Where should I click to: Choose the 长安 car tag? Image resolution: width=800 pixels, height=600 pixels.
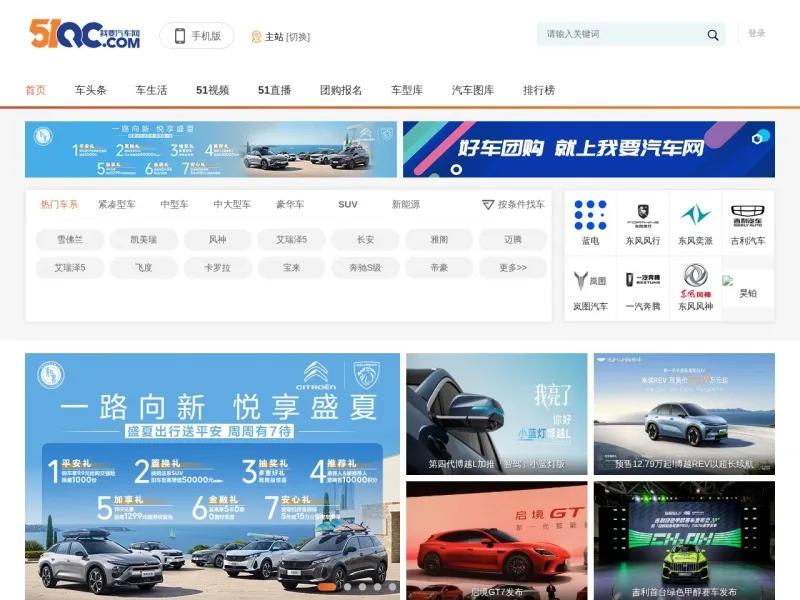click(365, 239)
